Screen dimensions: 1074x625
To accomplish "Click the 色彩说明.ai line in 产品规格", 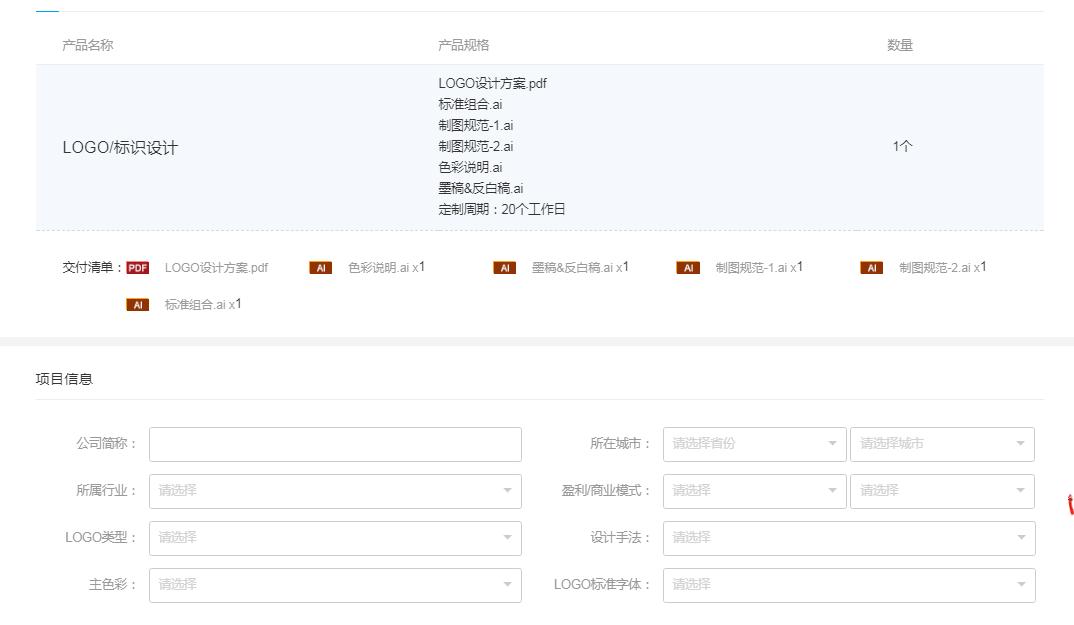I will pos(470,167).
